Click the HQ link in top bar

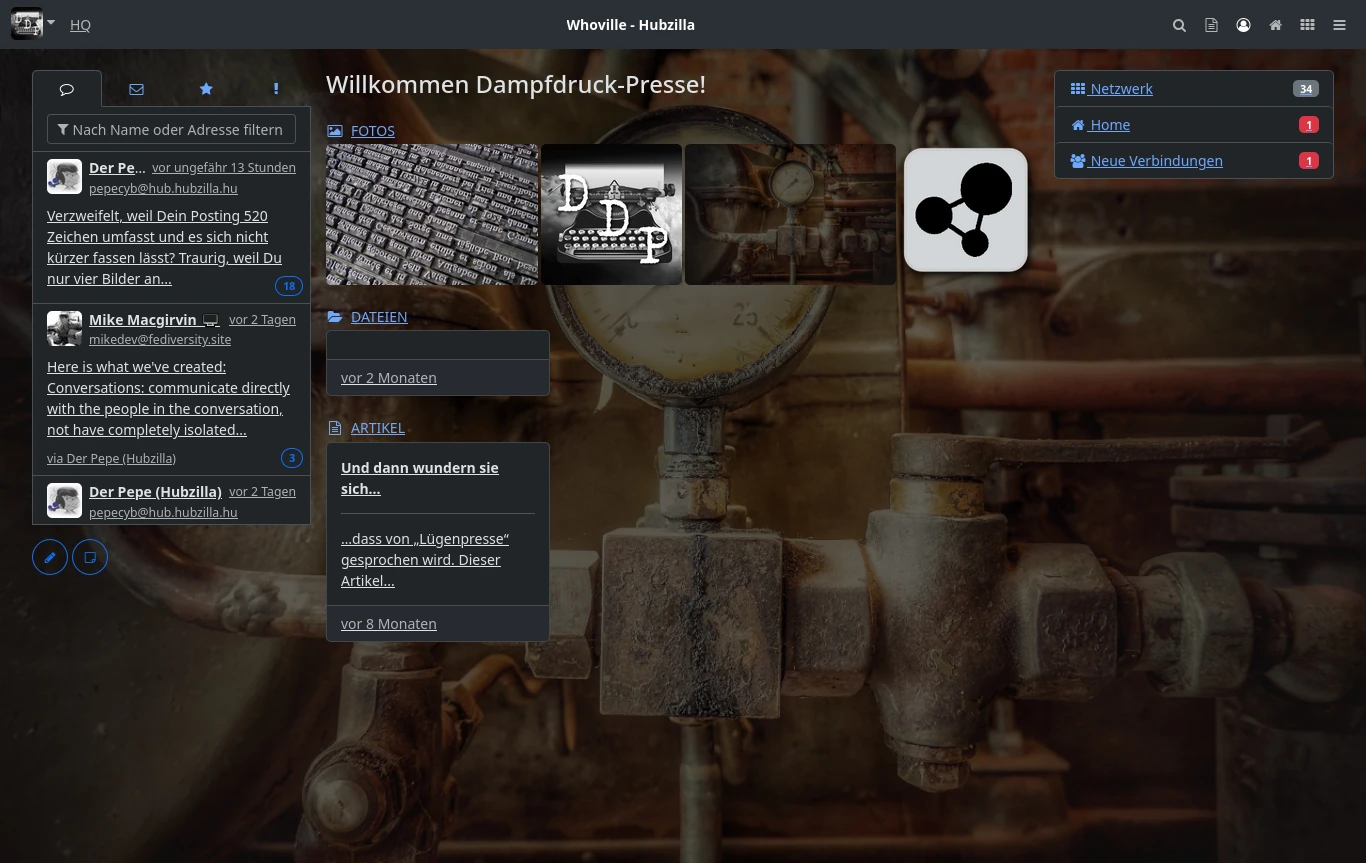pos(80,25)
